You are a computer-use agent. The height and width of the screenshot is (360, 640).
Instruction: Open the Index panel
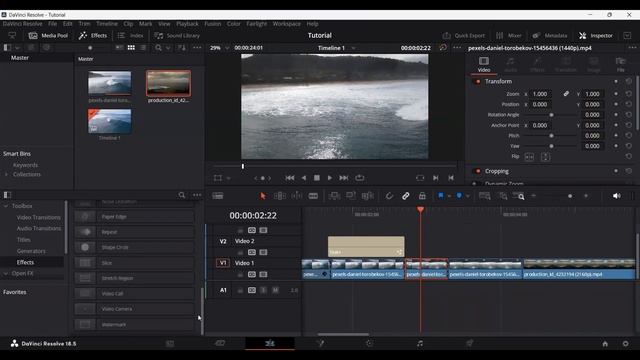(x=131, y=36)
